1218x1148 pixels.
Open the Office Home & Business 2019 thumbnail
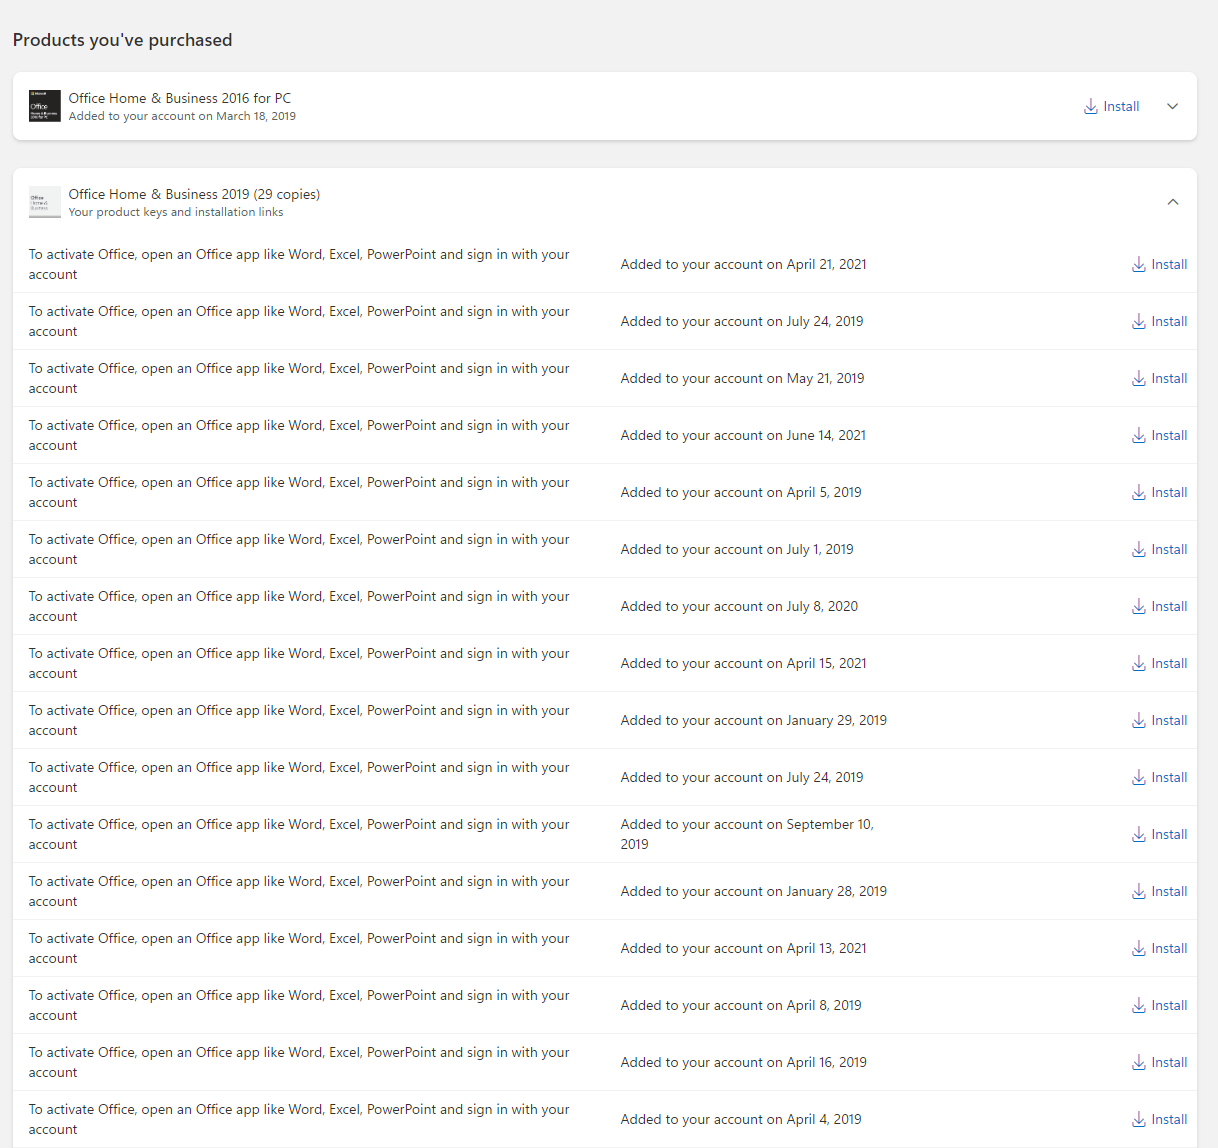[x=45, y=202]
